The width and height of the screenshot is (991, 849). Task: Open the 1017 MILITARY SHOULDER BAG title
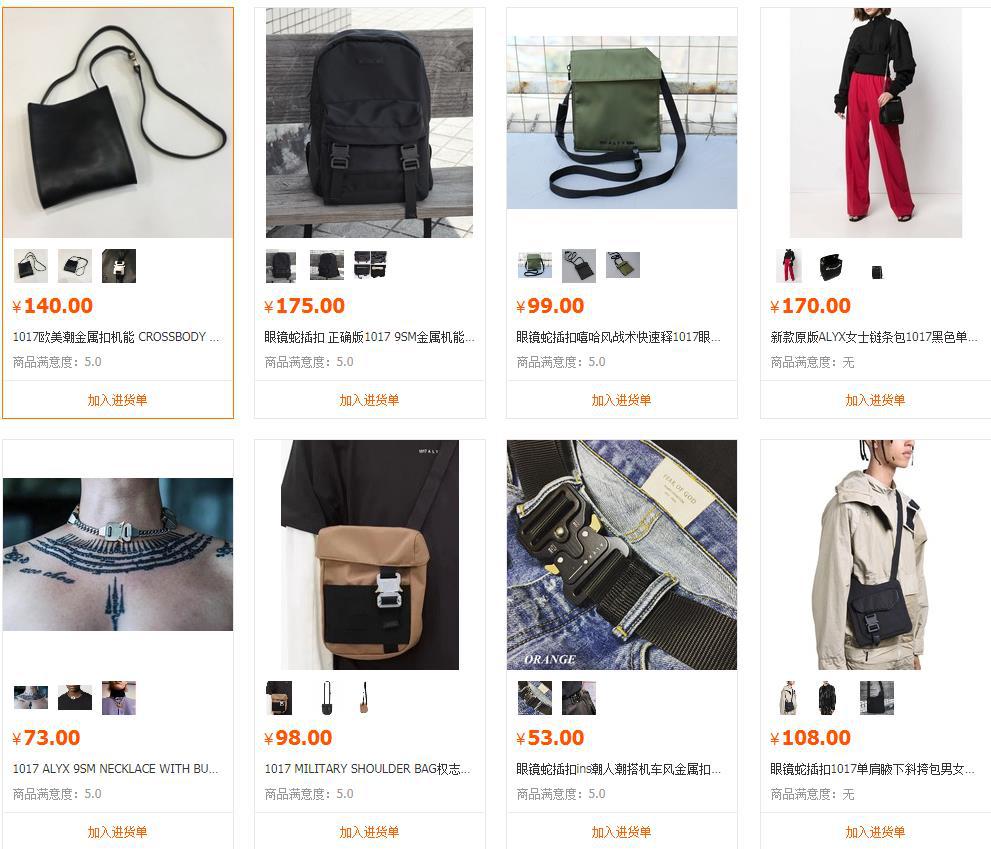pyautogui.click(x=367, y=769)
